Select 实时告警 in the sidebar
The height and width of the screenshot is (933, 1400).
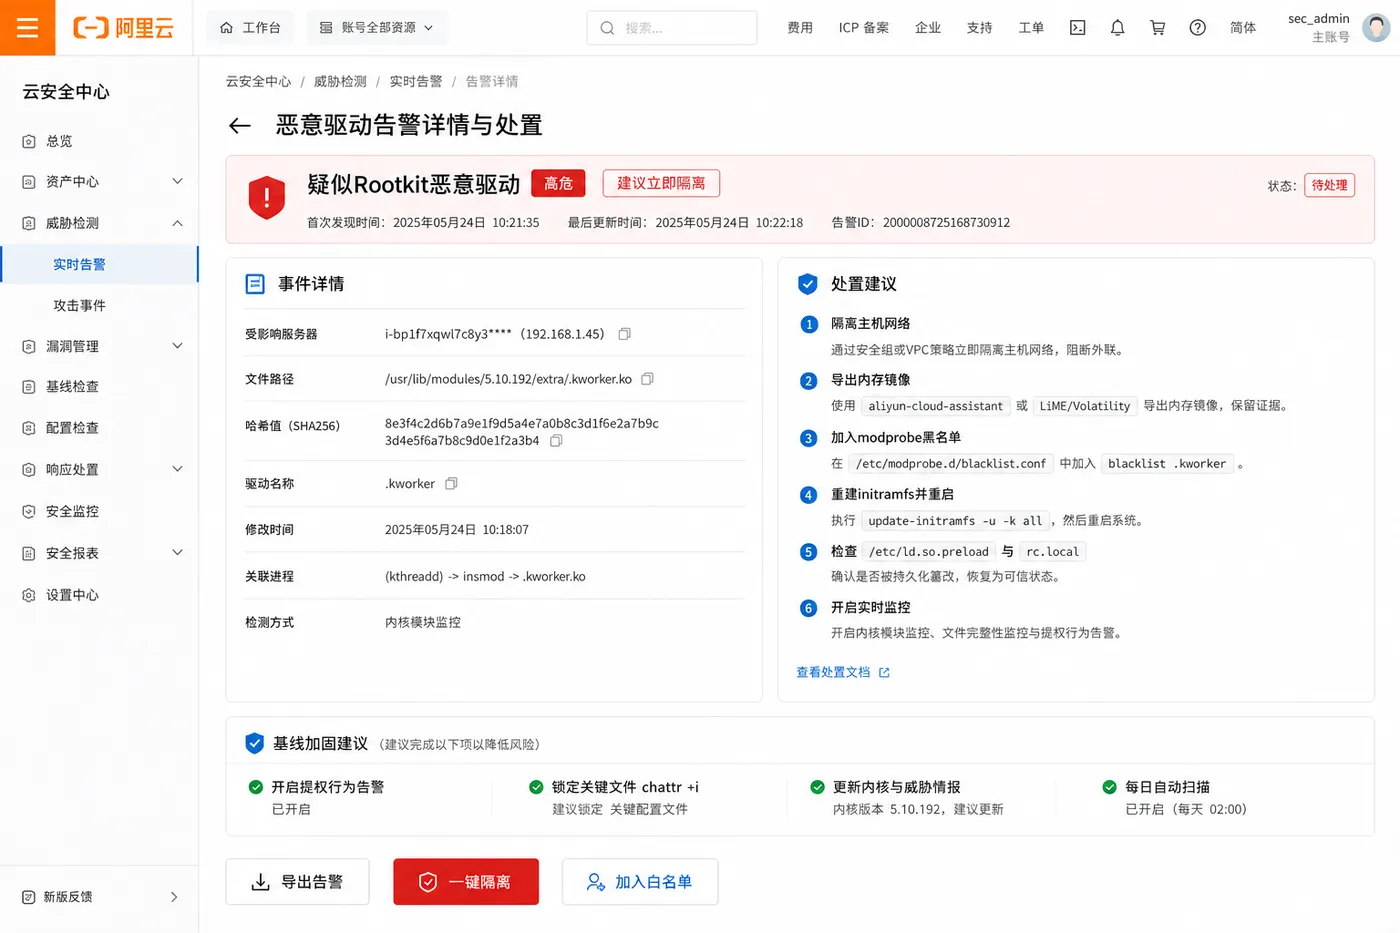tap(99, 264)
